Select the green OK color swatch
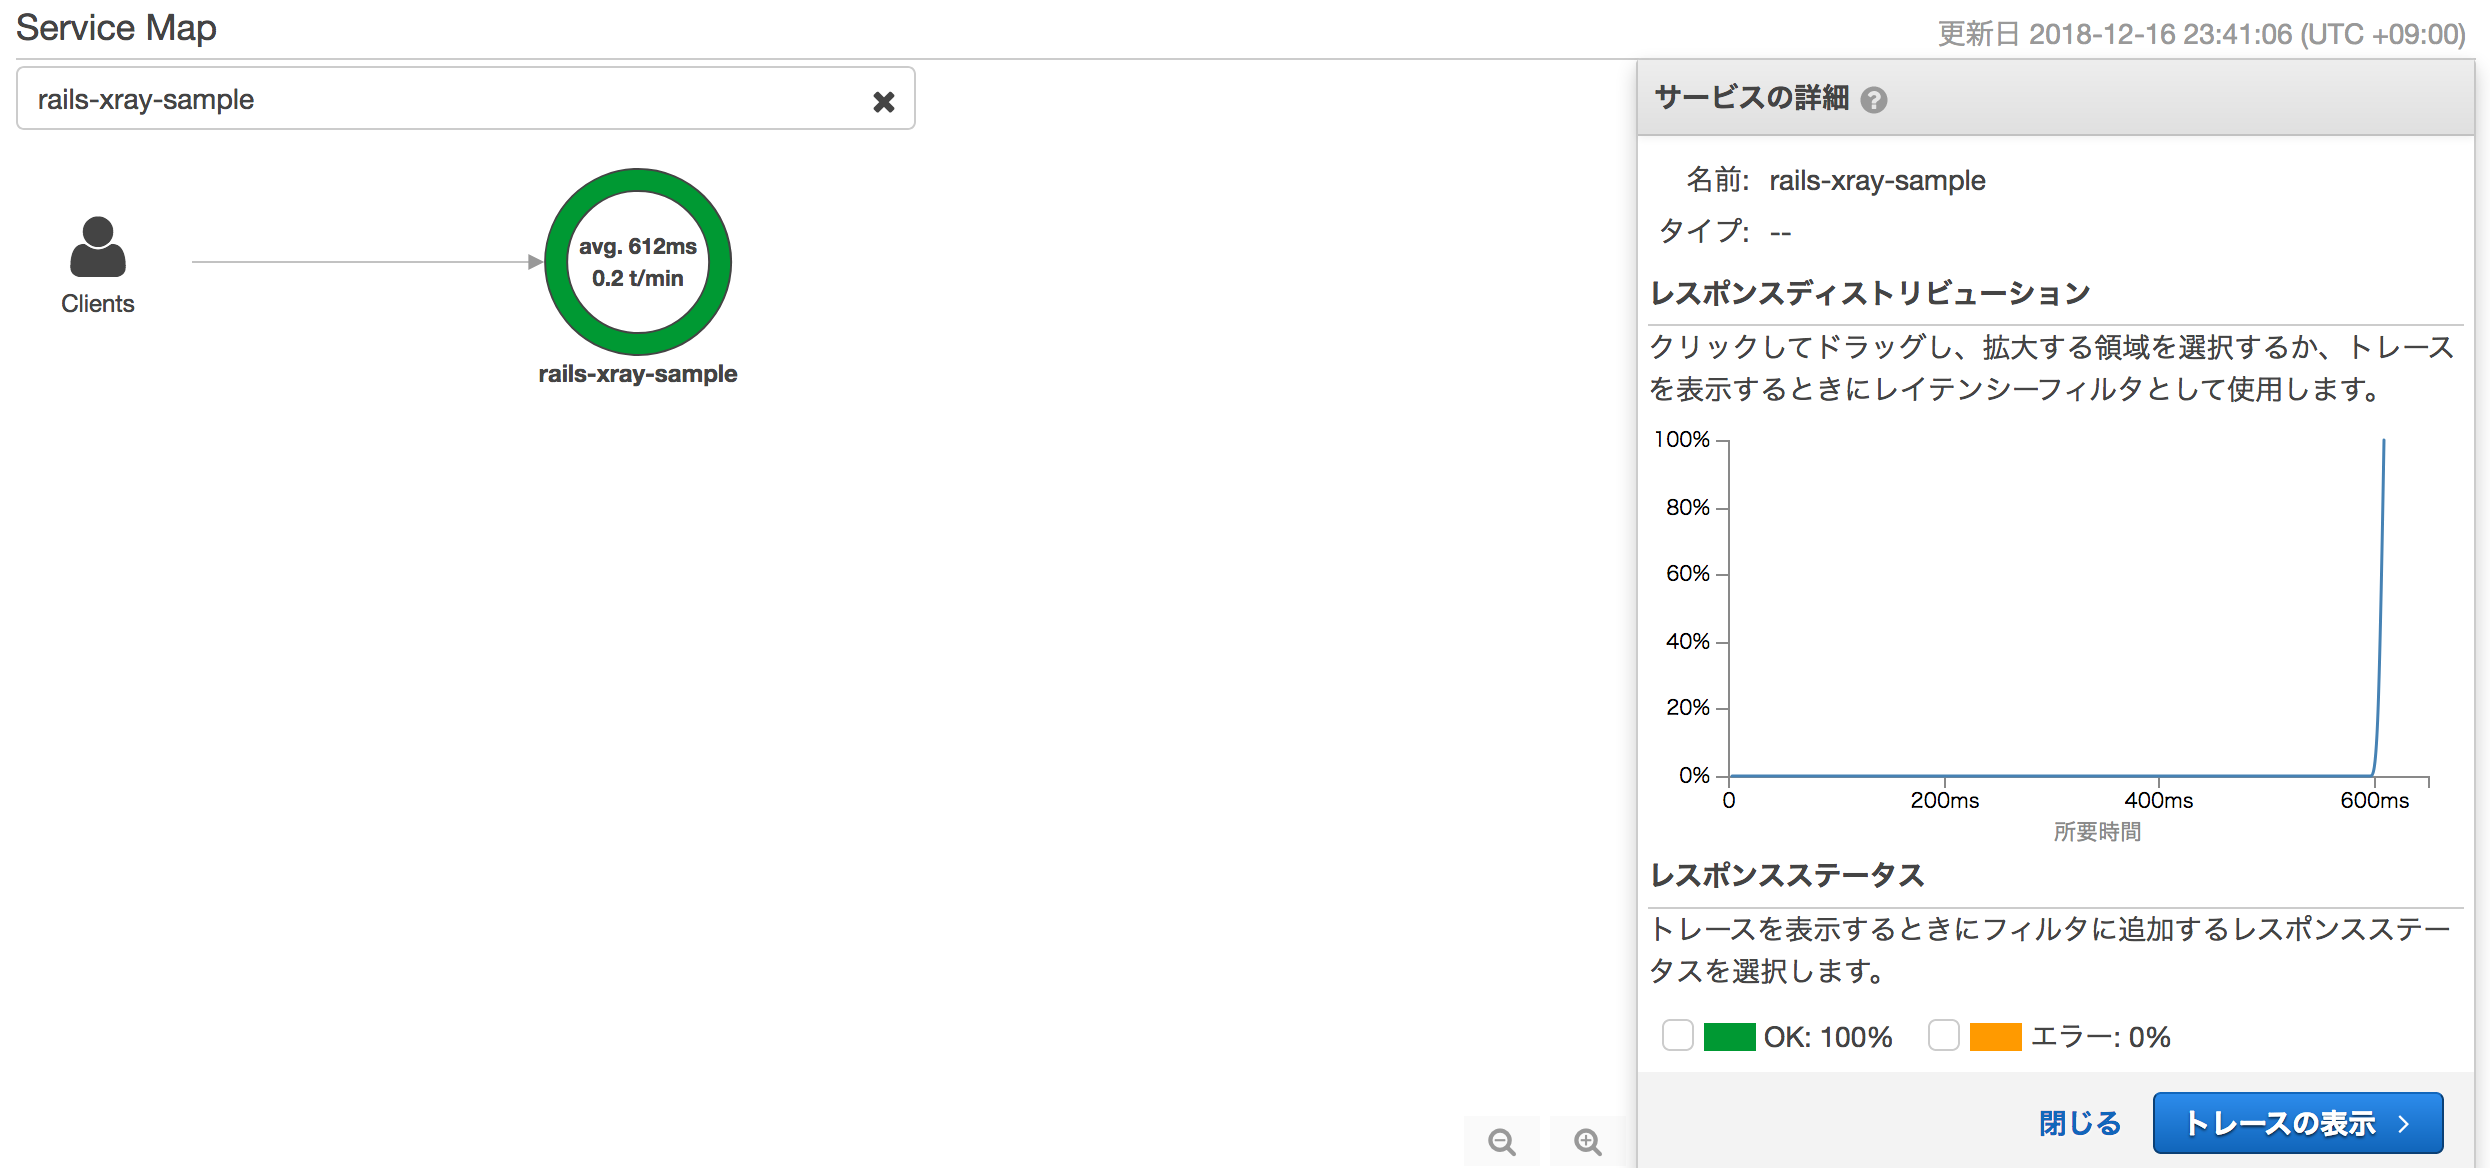 pos(1729,1036)
